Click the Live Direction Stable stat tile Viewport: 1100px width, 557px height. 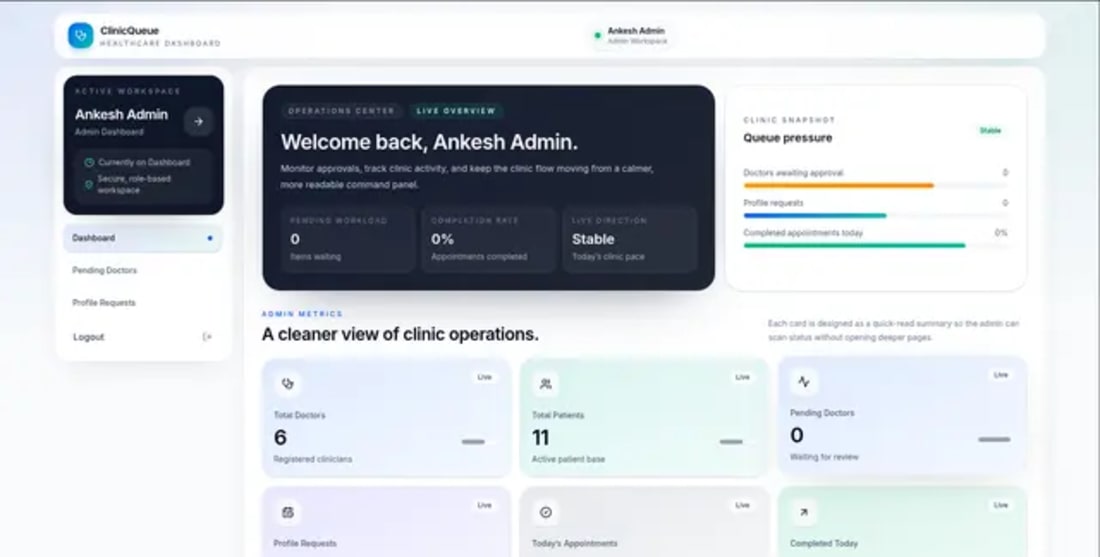[x=630, y=239]
